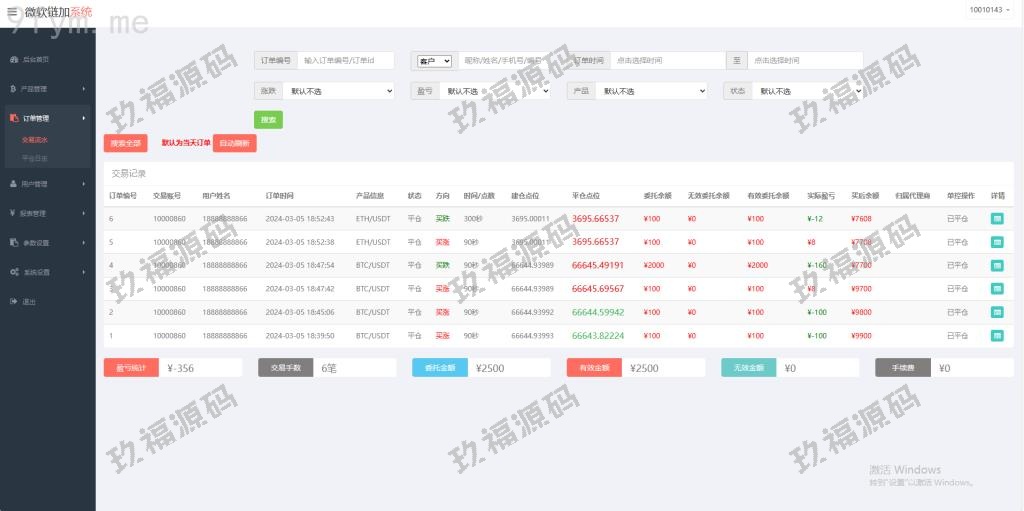Open details icon for order 5
Viewport: 1024px width, 511px height.
(997, 242)
